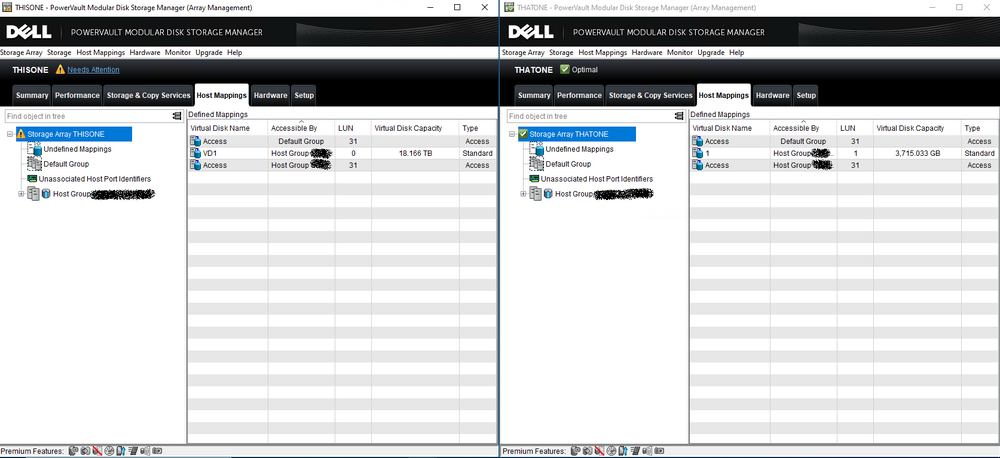This screenshot has width=1000, height=458.
Task: Sort by LUN column in THISONE
Action: pos(353,128)
